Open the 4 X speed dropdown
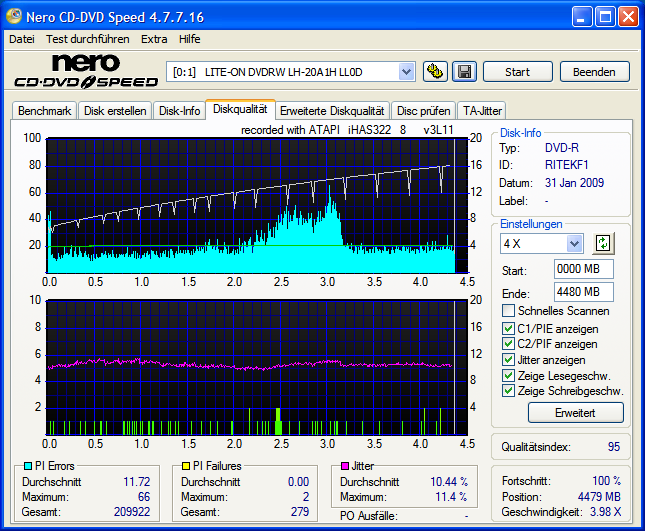645x531 pixels. click(574, 243)
